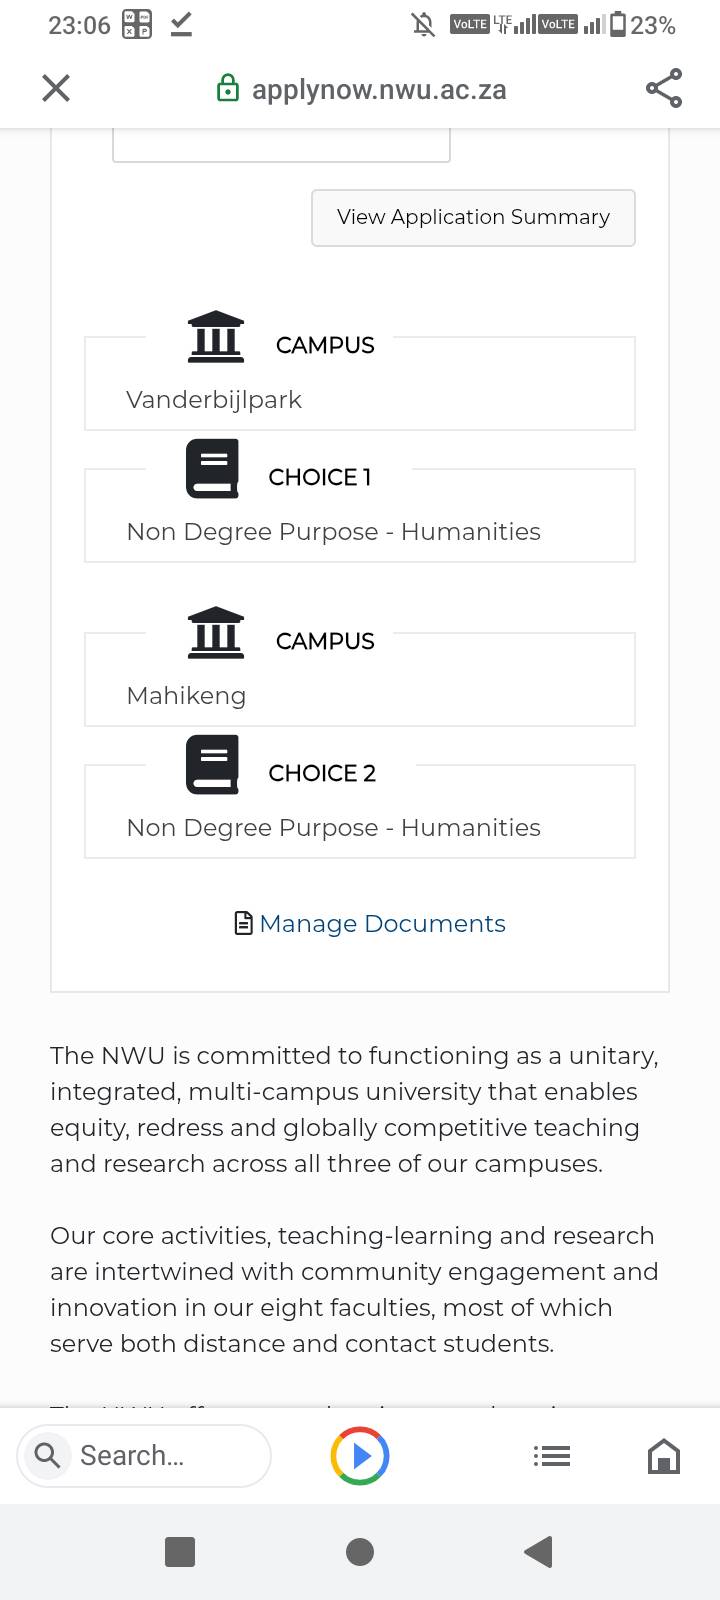
Task: Tap the Choice 1 book icon
Action: coord(213,469)
